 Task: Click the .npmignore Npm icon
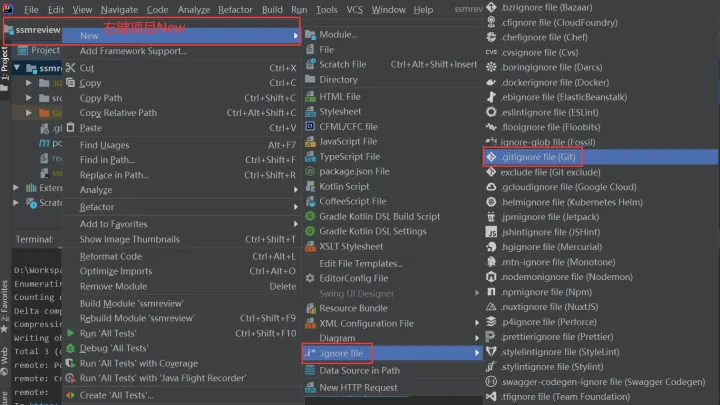tap(491, 292)
